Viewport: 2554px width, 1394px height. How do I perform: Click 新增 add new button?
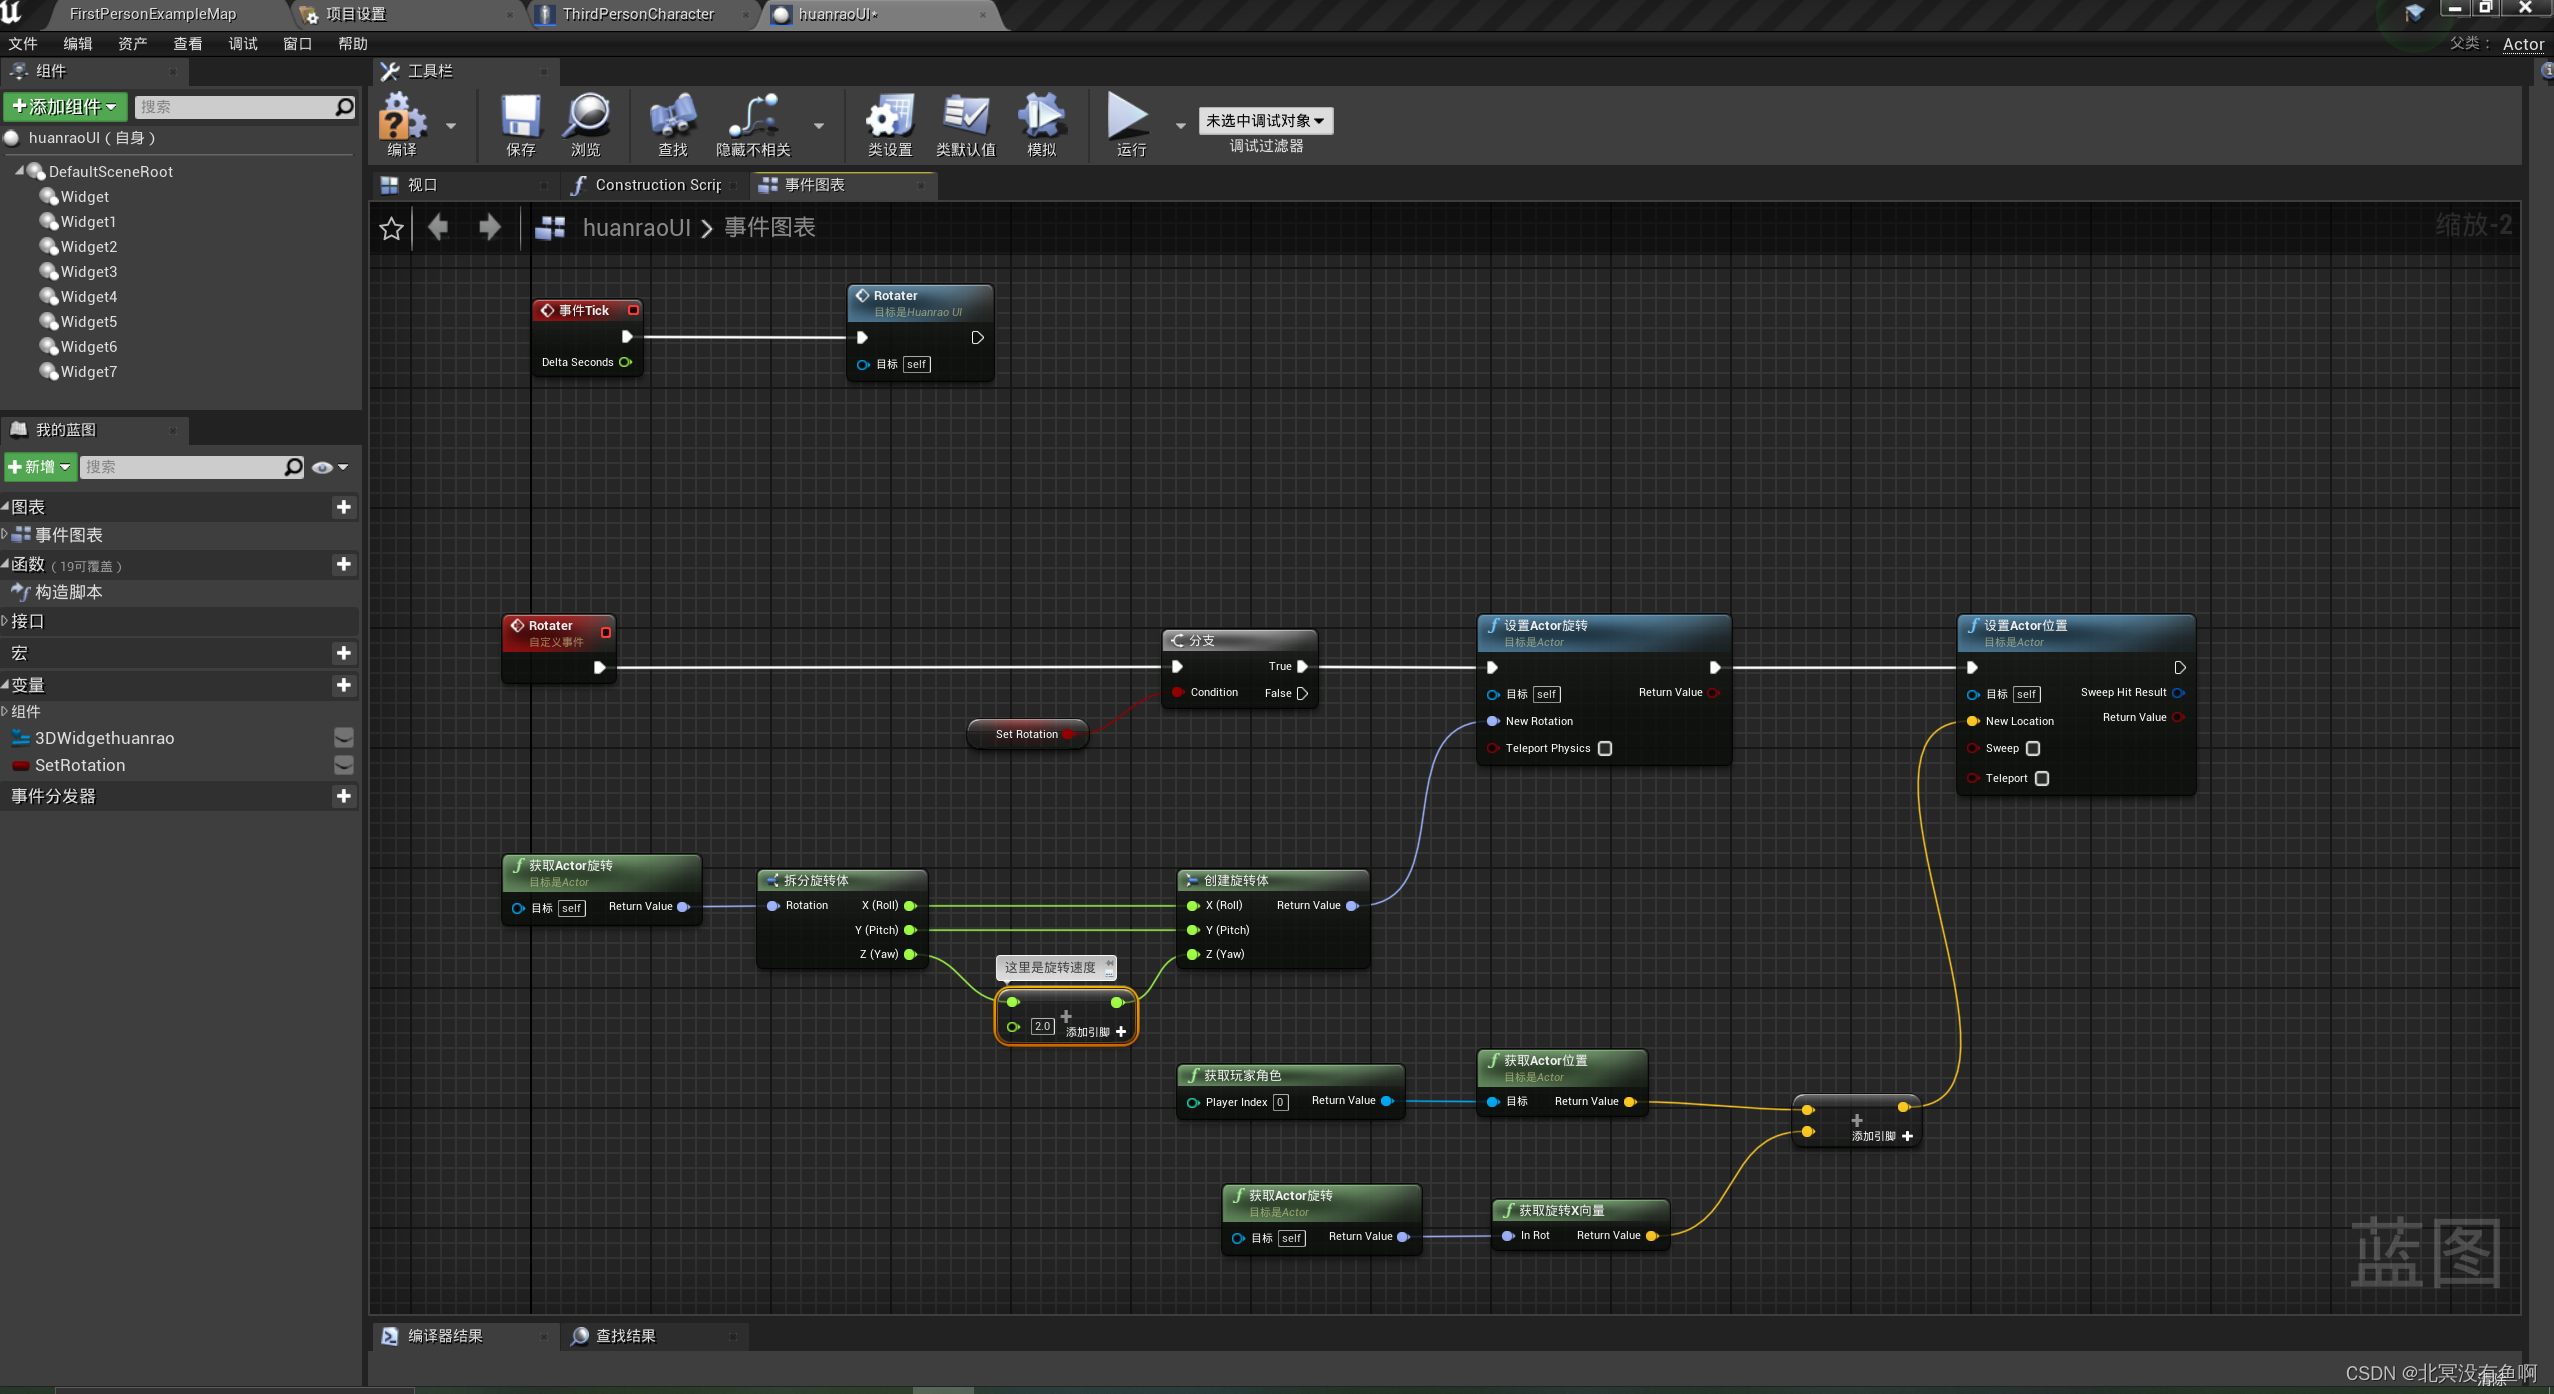click(x=40, y=467)
